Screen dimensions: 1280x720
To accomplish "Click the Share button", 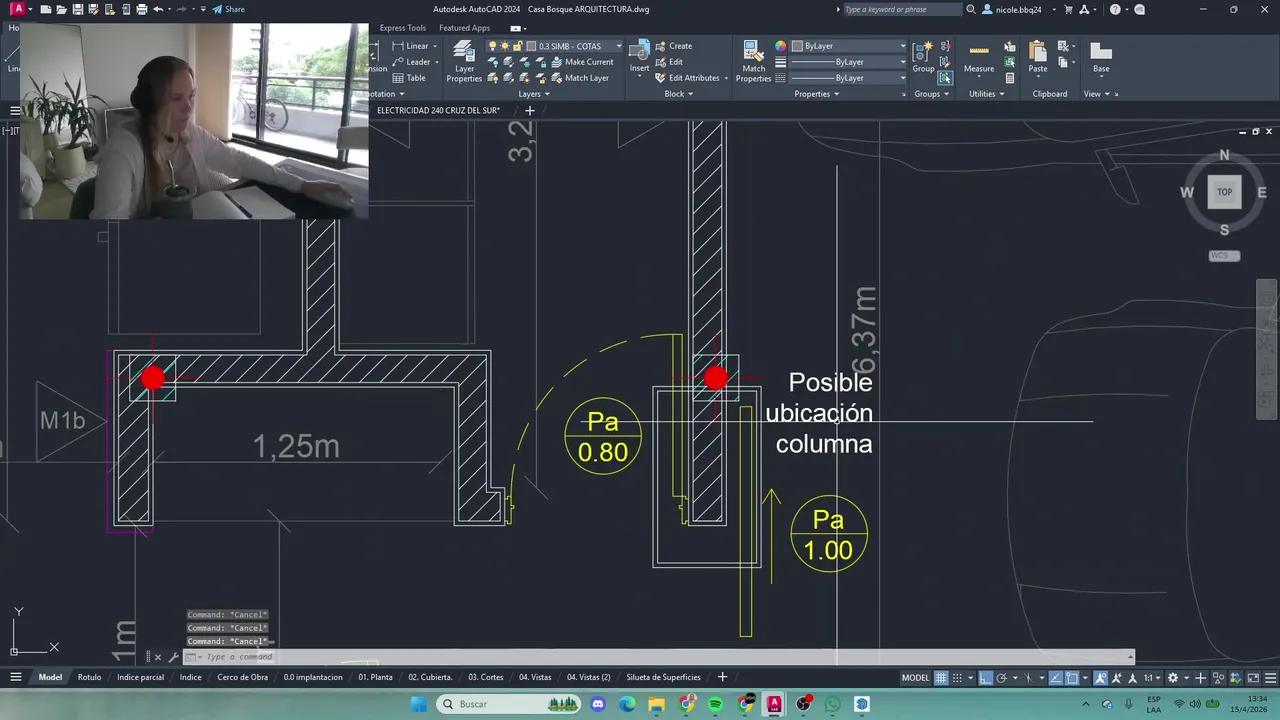I will click(x=228, y=9).
